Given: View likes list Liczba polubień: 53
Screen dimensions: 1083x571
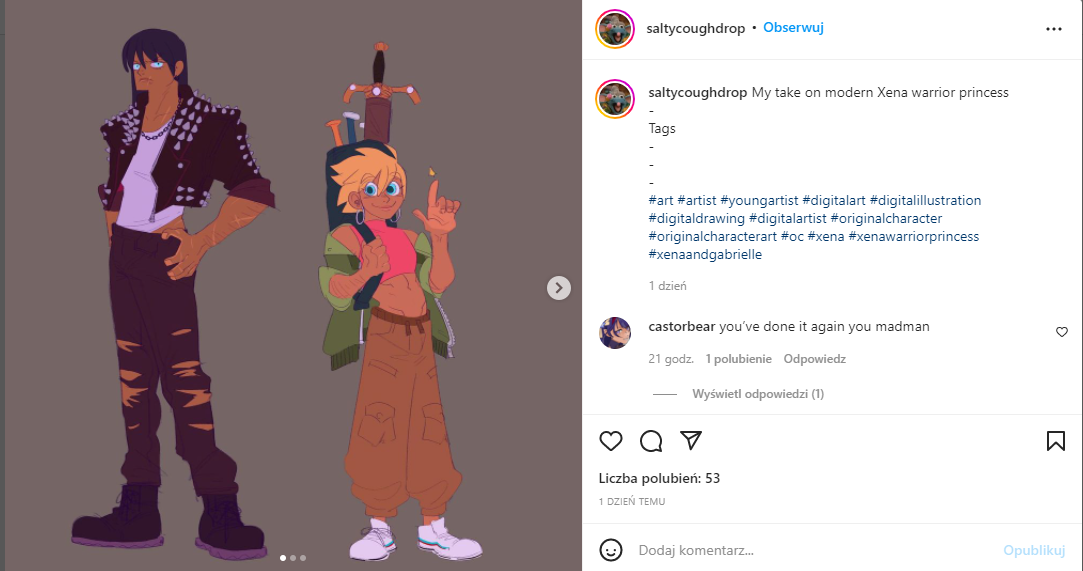Looking at the screenshot, I should 659,478.
